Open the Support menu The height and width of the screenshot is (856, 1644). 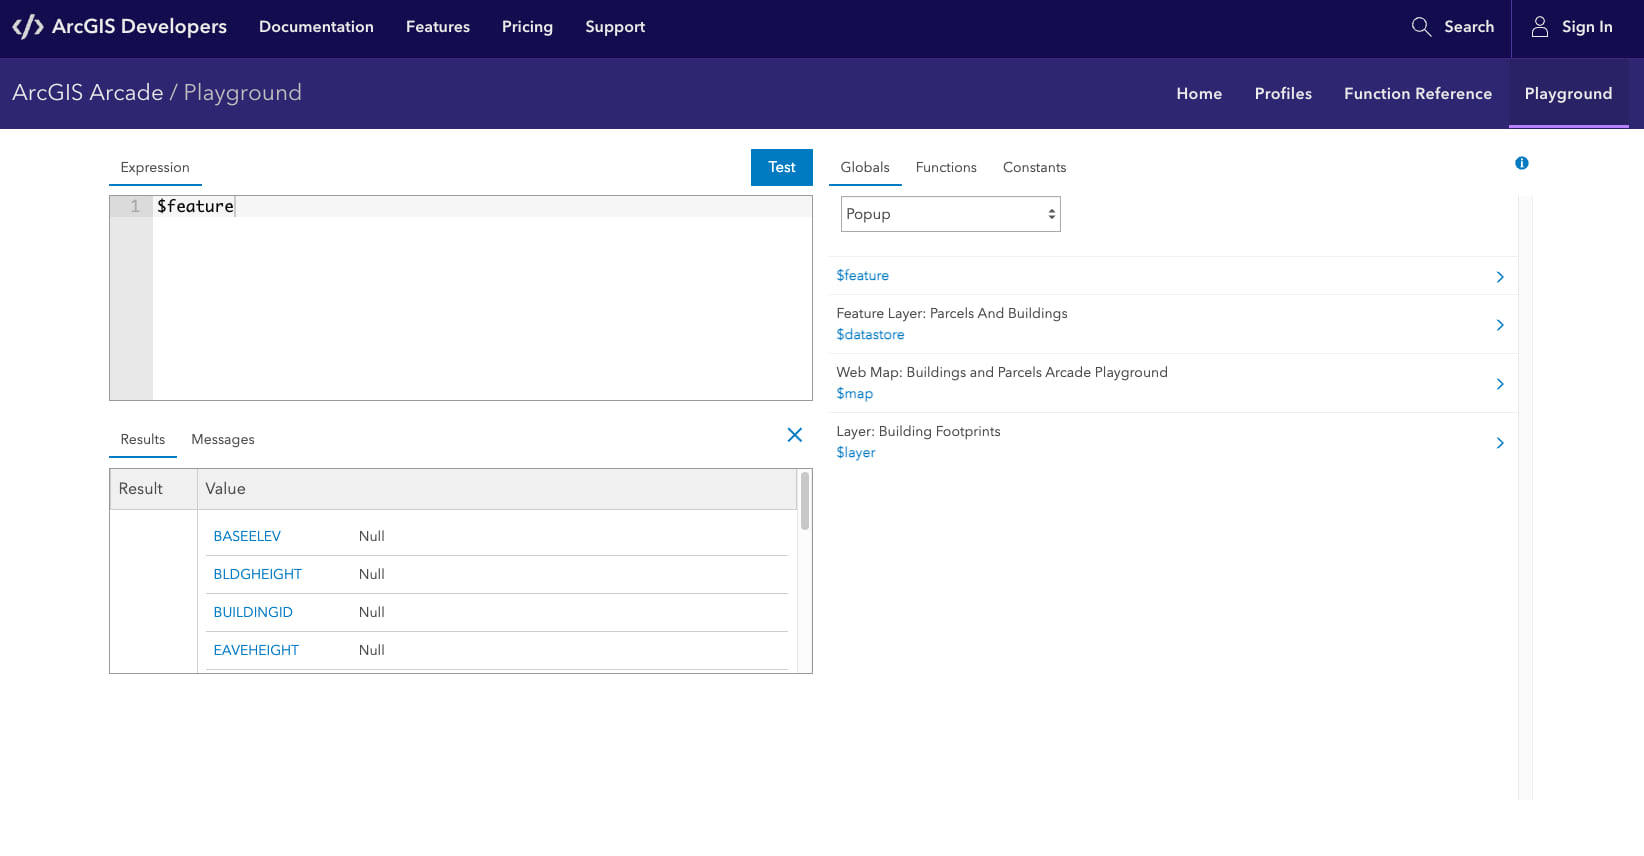pos(615,27)
